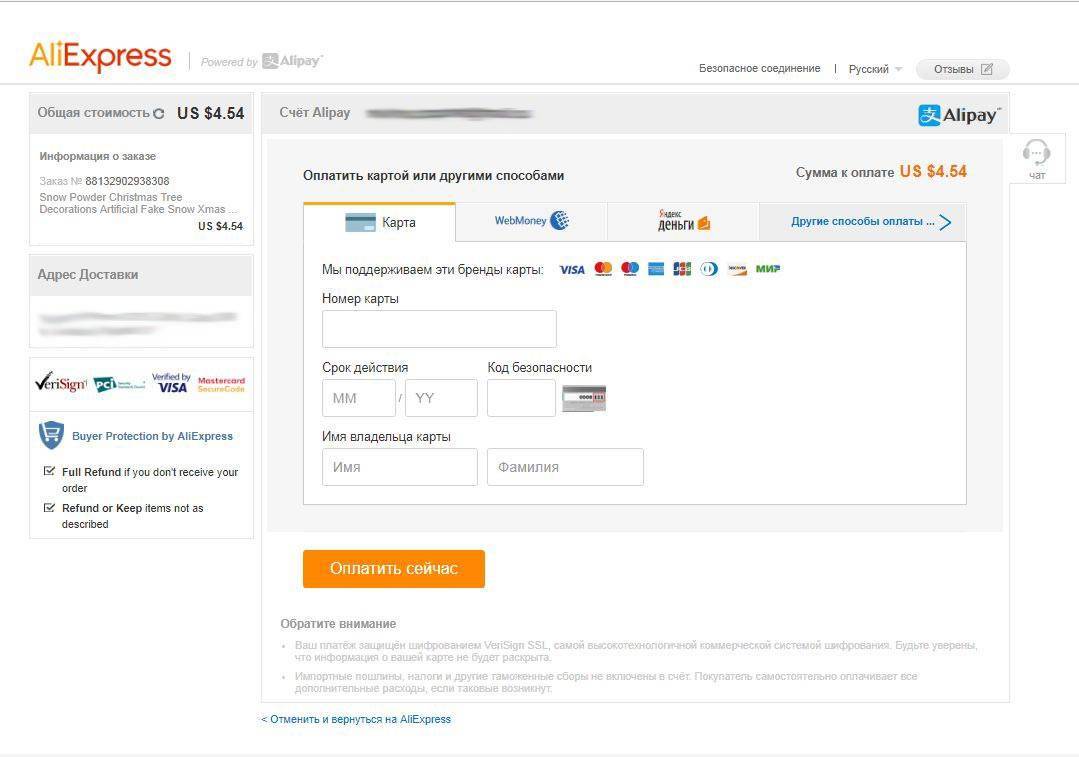Click the Refund or Keep checkmark icon

tap(49, 508)
